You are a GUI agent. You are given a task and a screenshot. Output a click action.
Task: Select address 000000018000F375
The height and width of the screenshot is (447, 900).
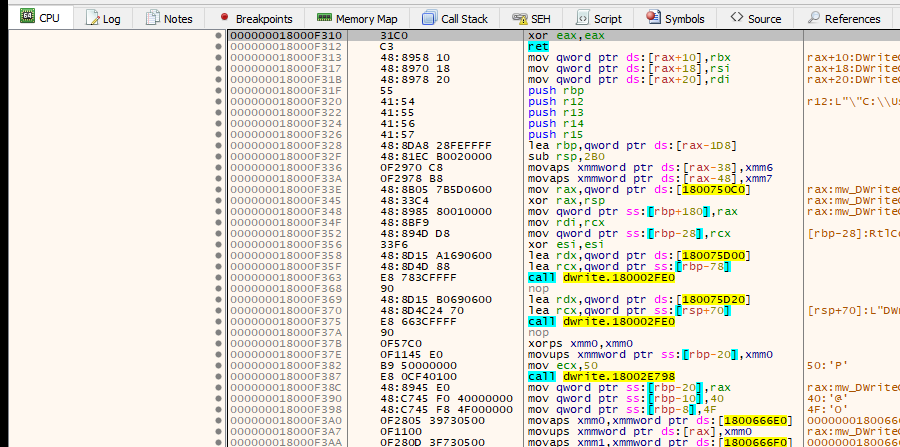[286, 322]
